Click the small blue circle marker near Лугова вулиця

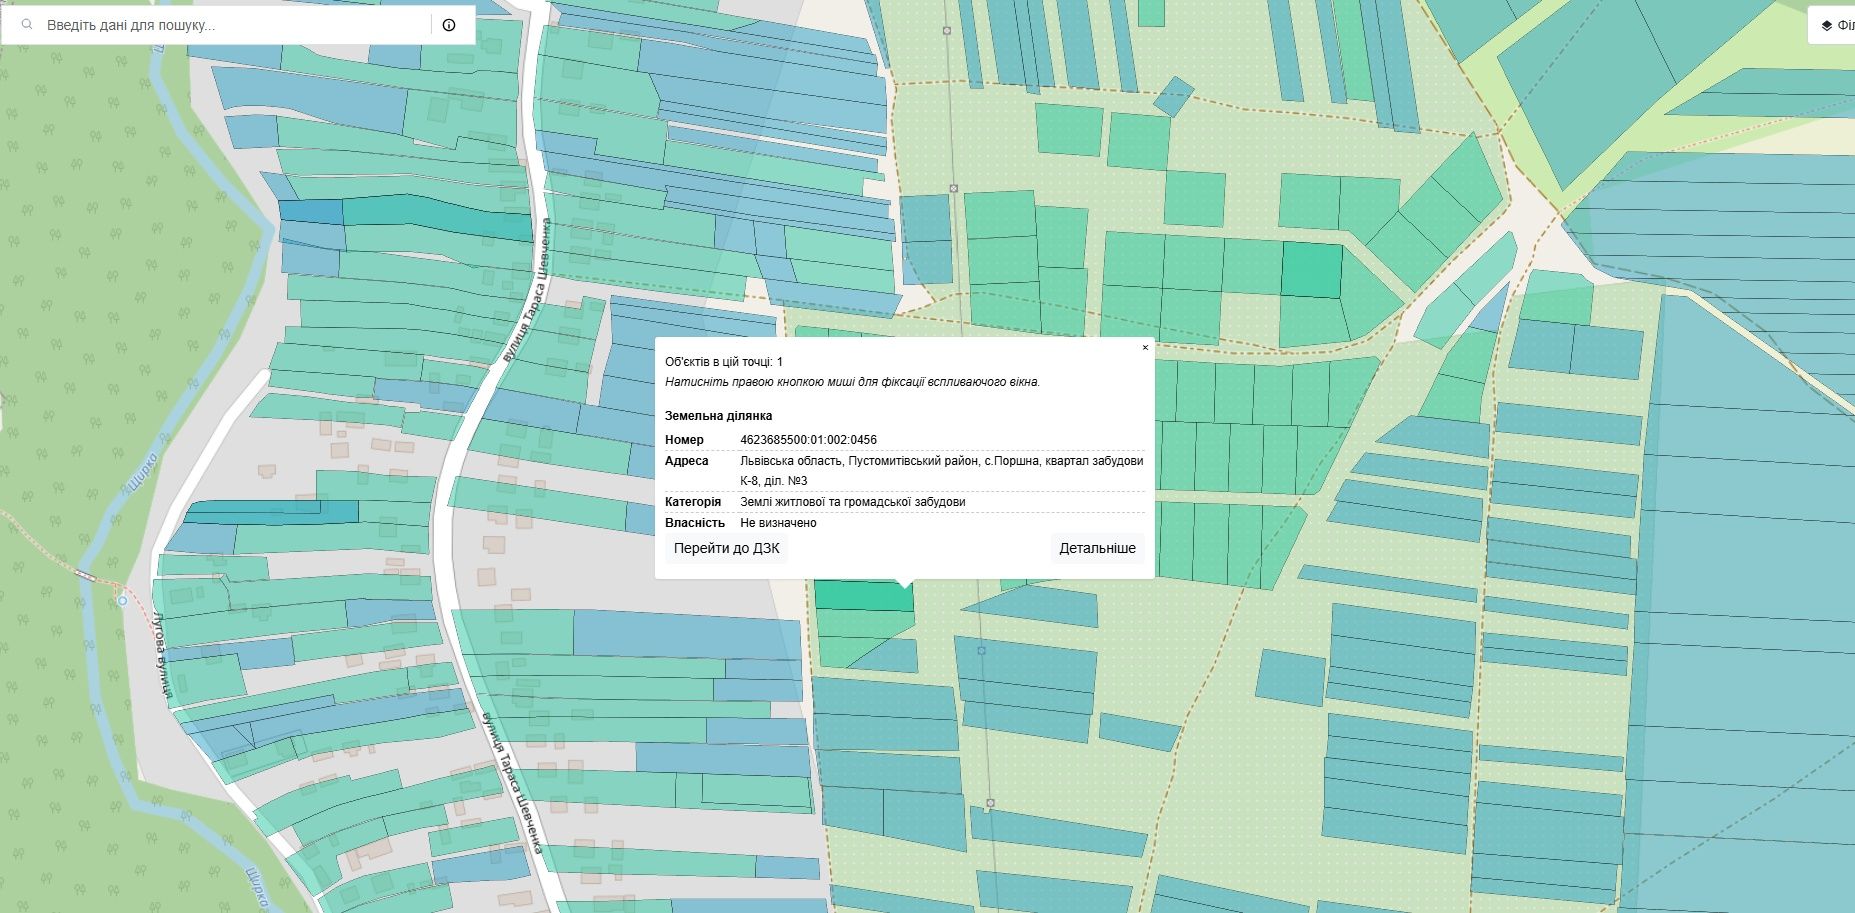[x=122, y=601]
